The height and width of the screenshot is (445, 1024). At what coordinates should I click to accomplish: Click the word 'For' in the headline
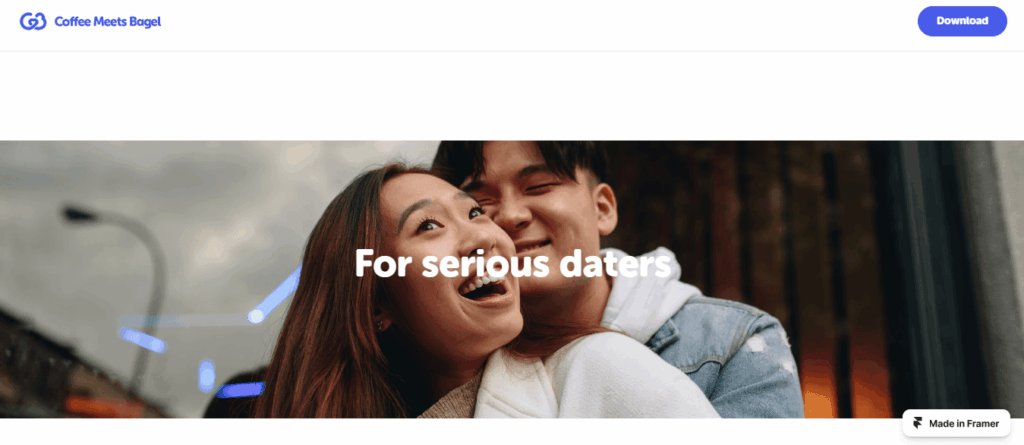point(383,264)
